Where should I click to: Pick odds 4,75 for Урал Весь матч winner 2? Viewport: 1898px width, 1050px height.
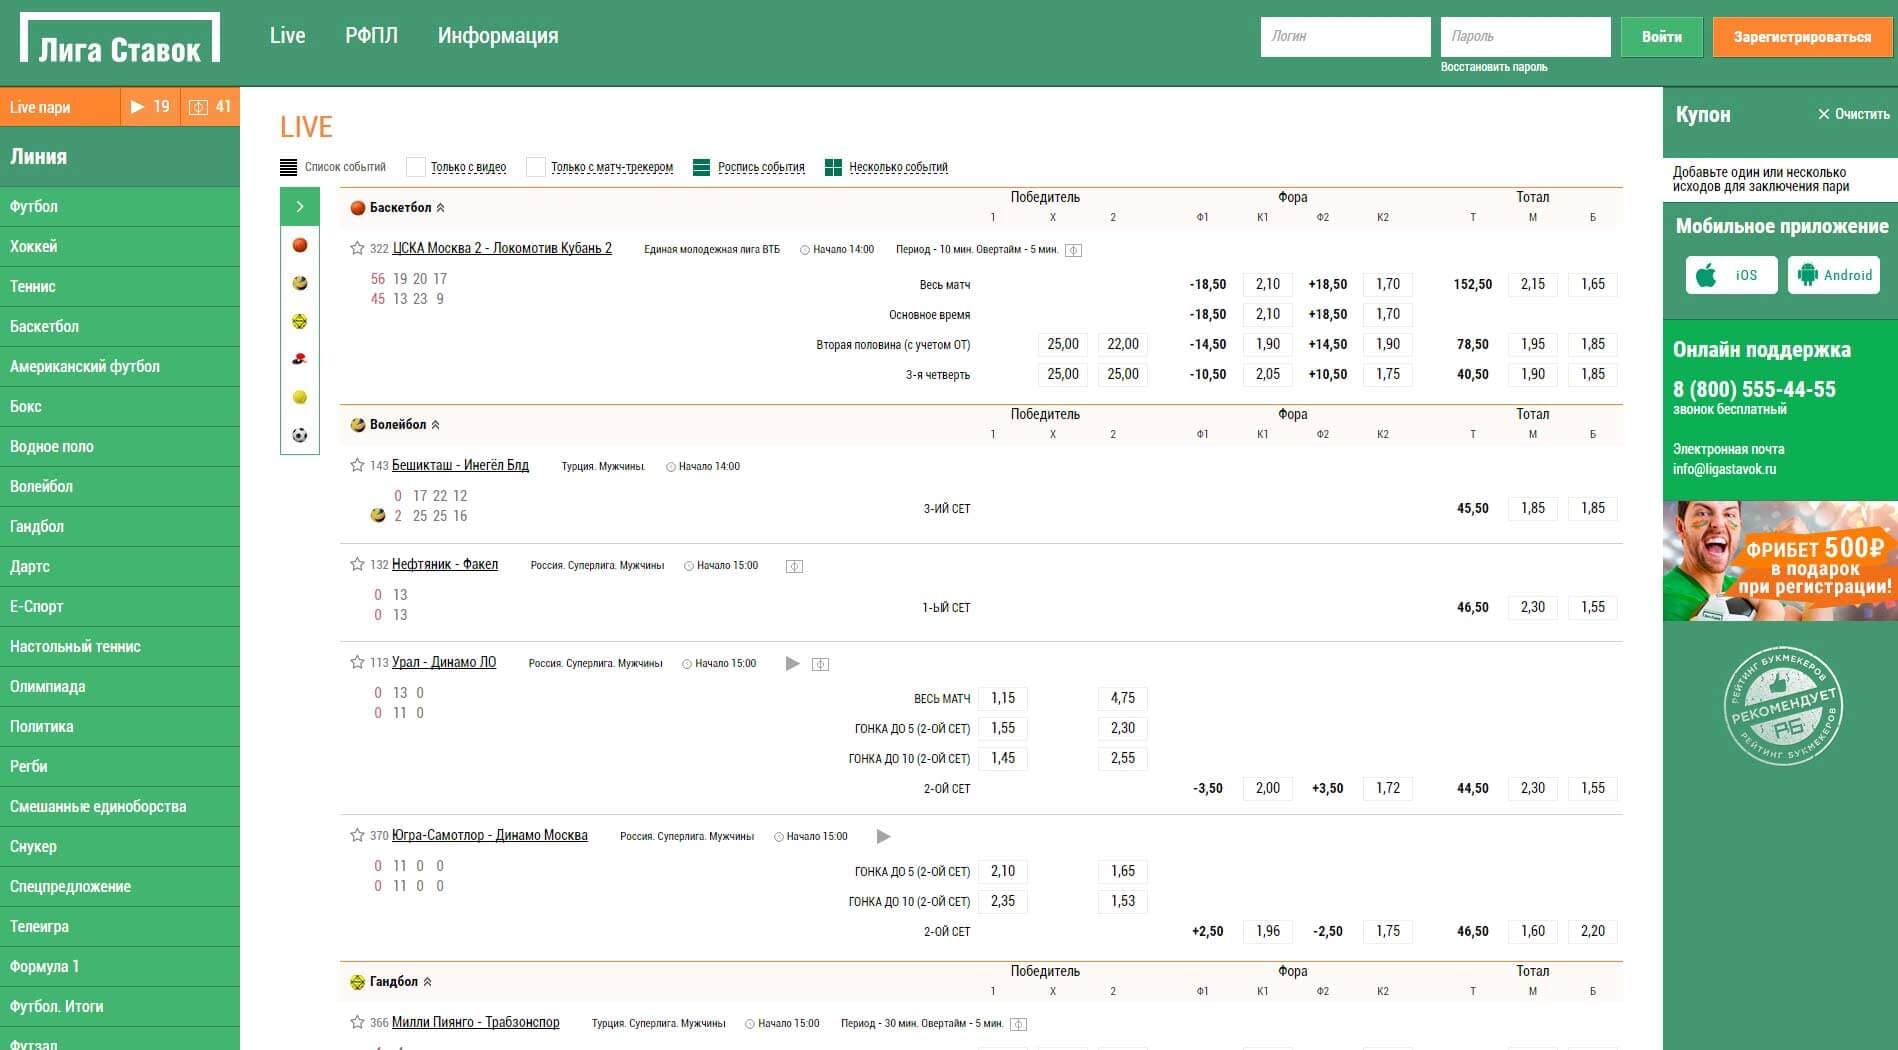click(1123, 698)
